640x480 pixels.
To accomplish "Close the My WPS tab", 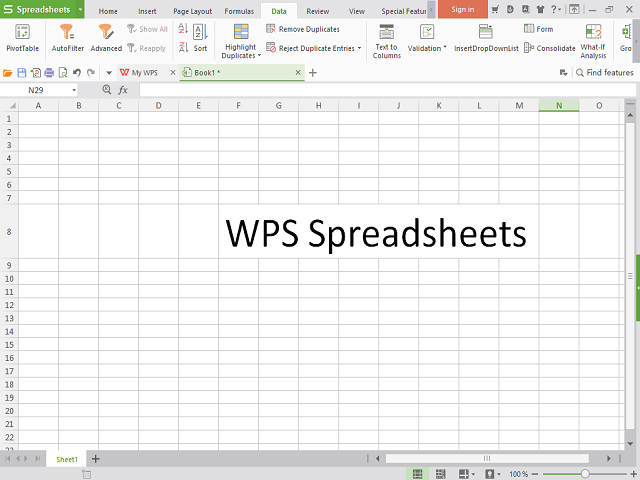I will coord(173,72).
